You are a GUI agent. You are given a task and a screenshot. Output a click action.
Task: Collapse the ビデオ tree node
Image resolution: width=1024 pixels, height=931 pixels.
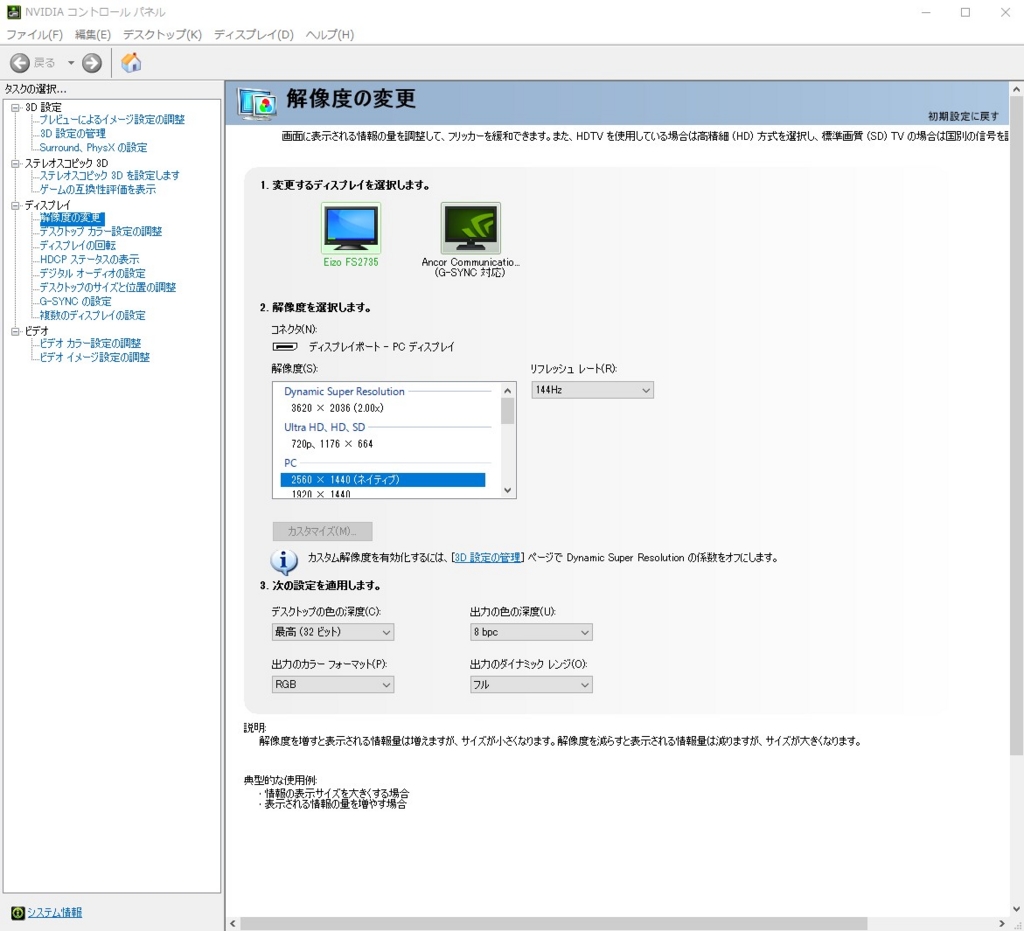pyautogui.click(x=15, y=331)
